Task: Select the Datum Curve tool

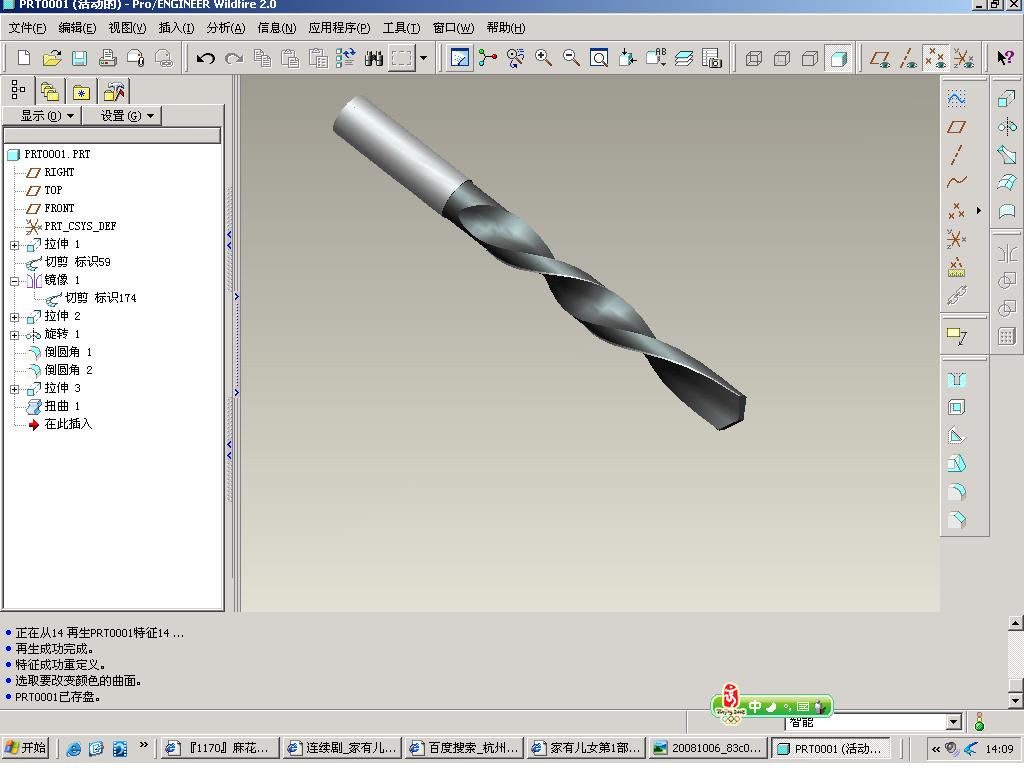Action: [956, 182]
